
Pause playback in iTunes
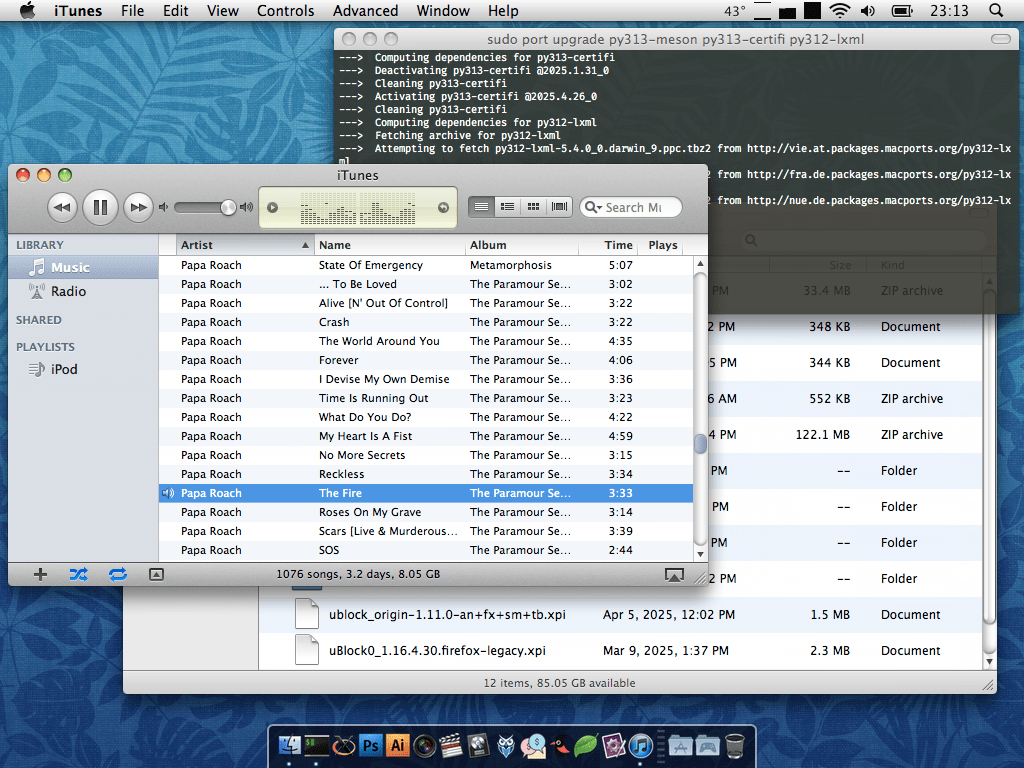100,207
